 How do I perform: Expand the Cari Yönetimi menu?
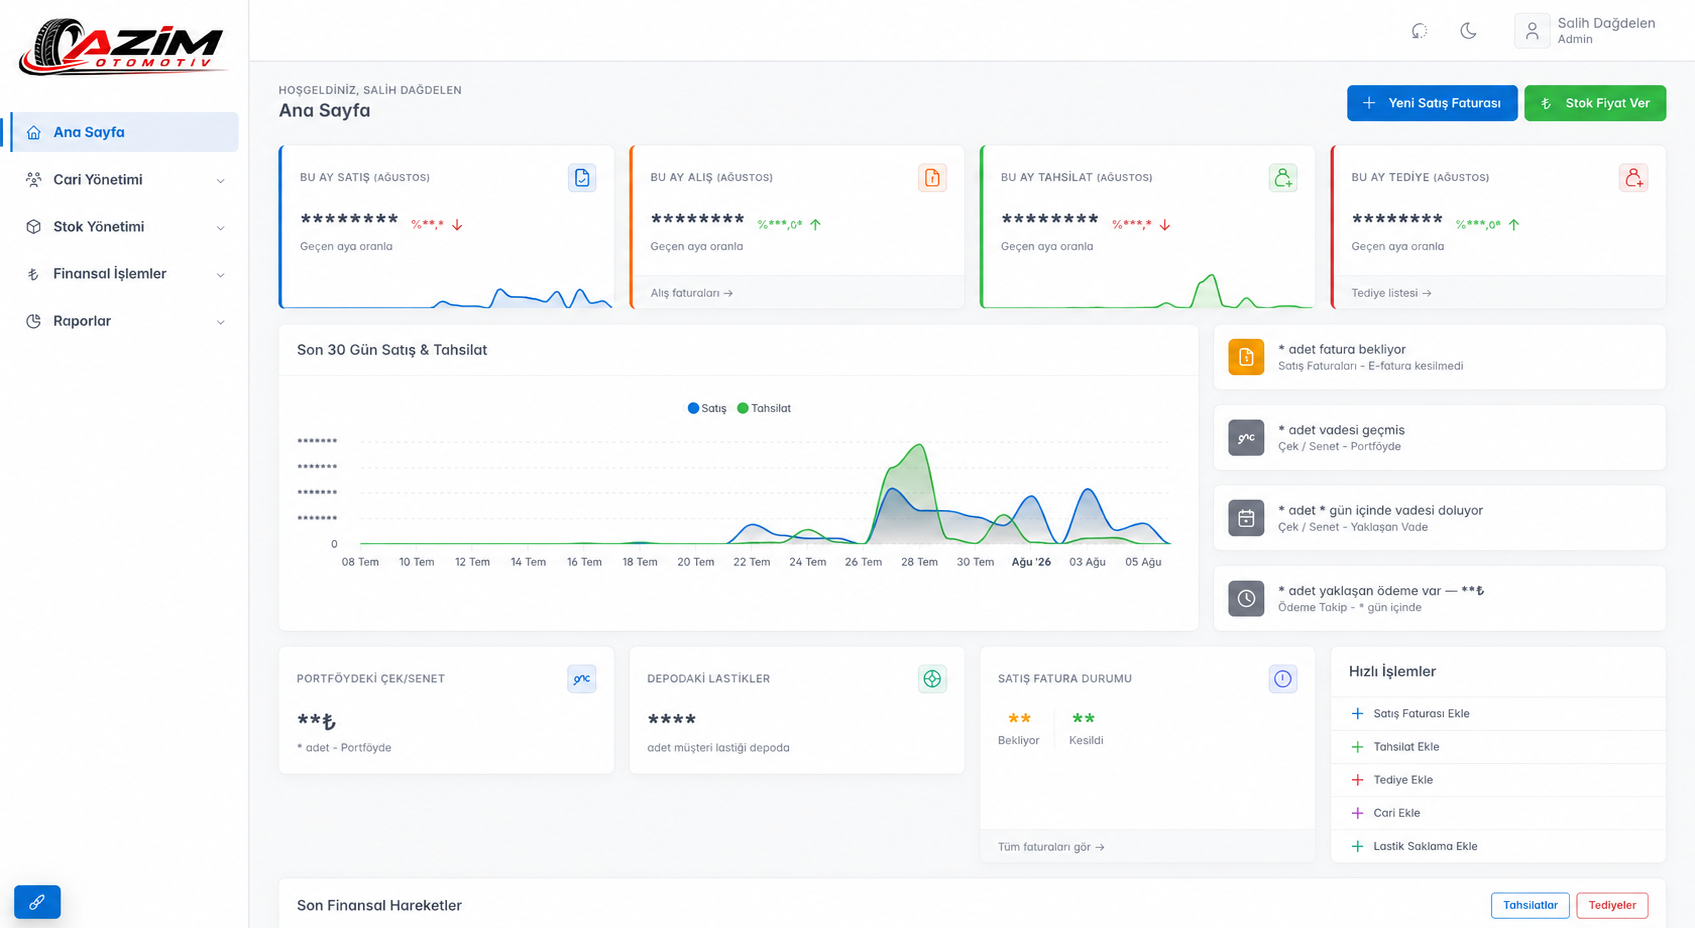pyautogui.click(x=125, y=179)
